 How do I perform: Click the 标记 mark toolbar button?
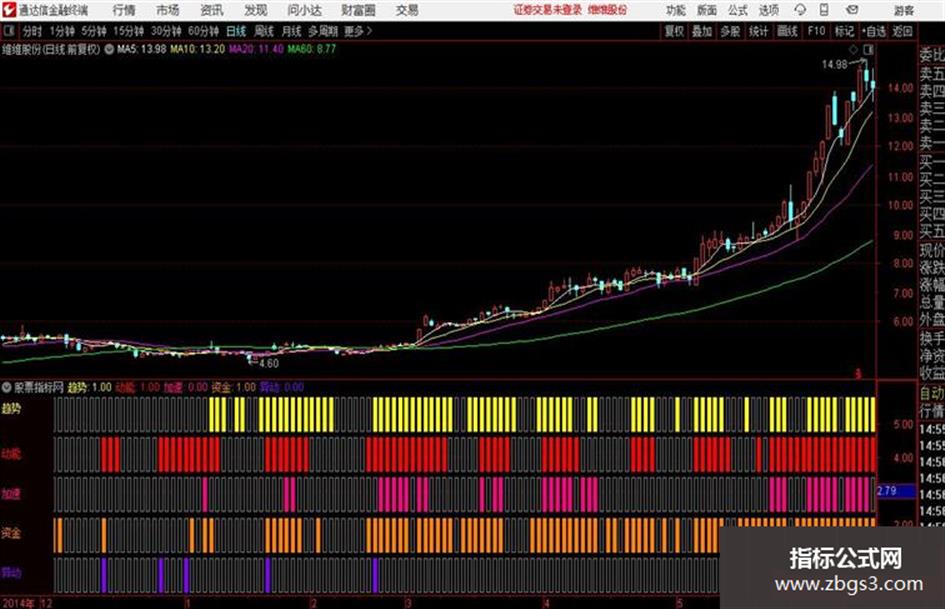point(844,31)
